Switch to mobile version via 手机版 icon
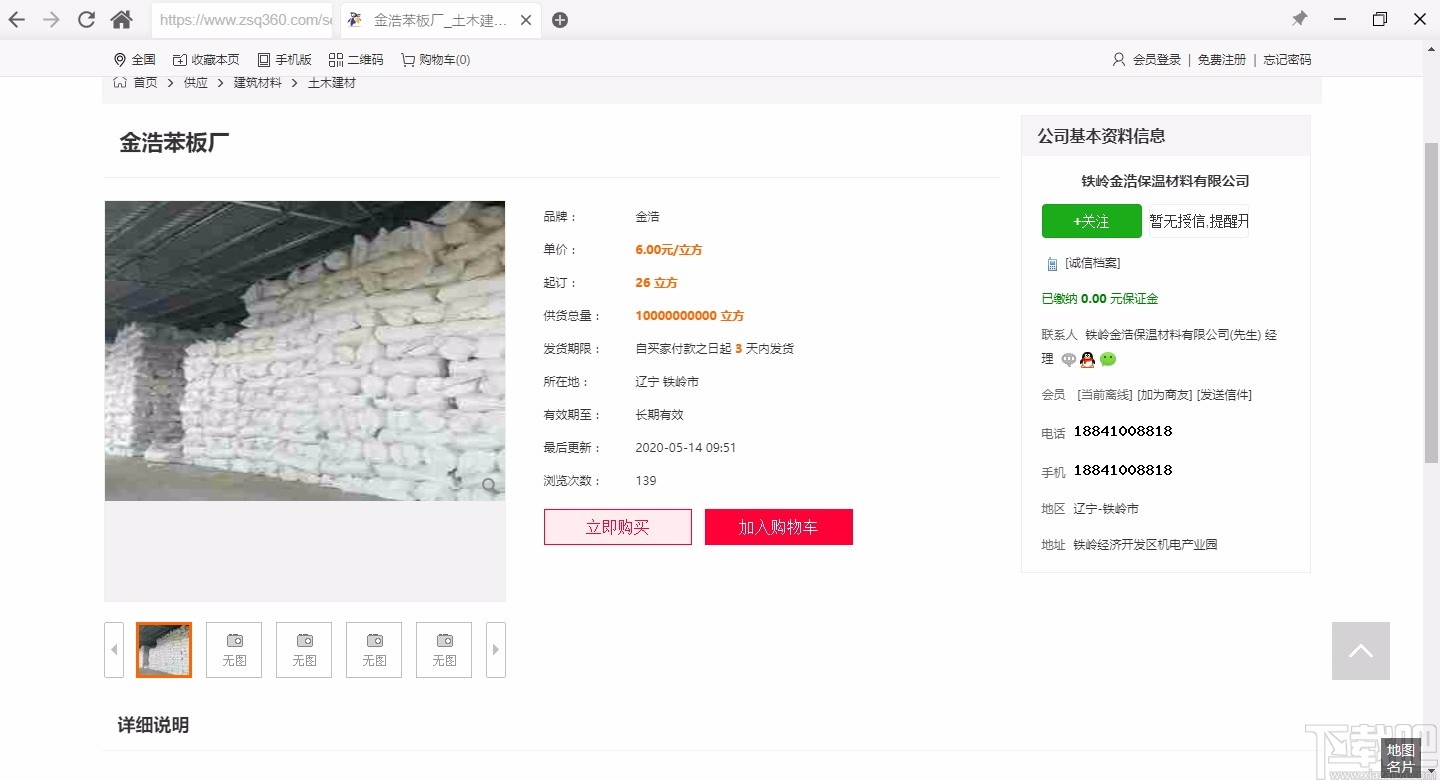The image size is (1440, 780). pos(285,59)
